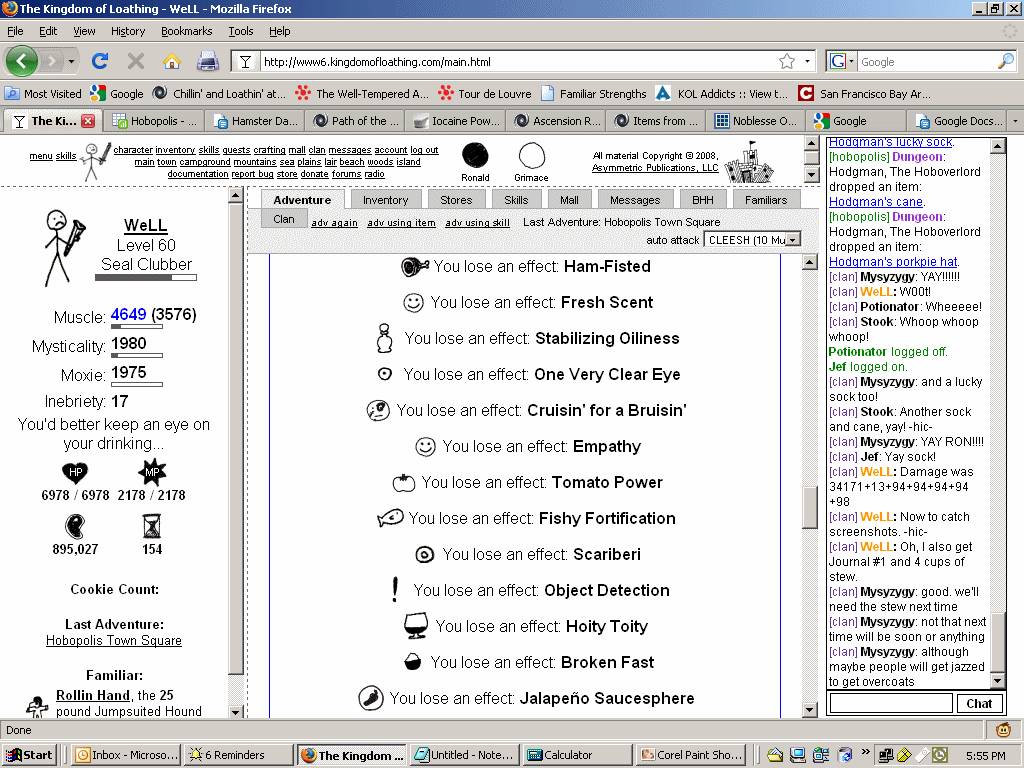This screenshot has width=1024, height=768.
Task: Click the browser home icon
Action: pos(171,61)
